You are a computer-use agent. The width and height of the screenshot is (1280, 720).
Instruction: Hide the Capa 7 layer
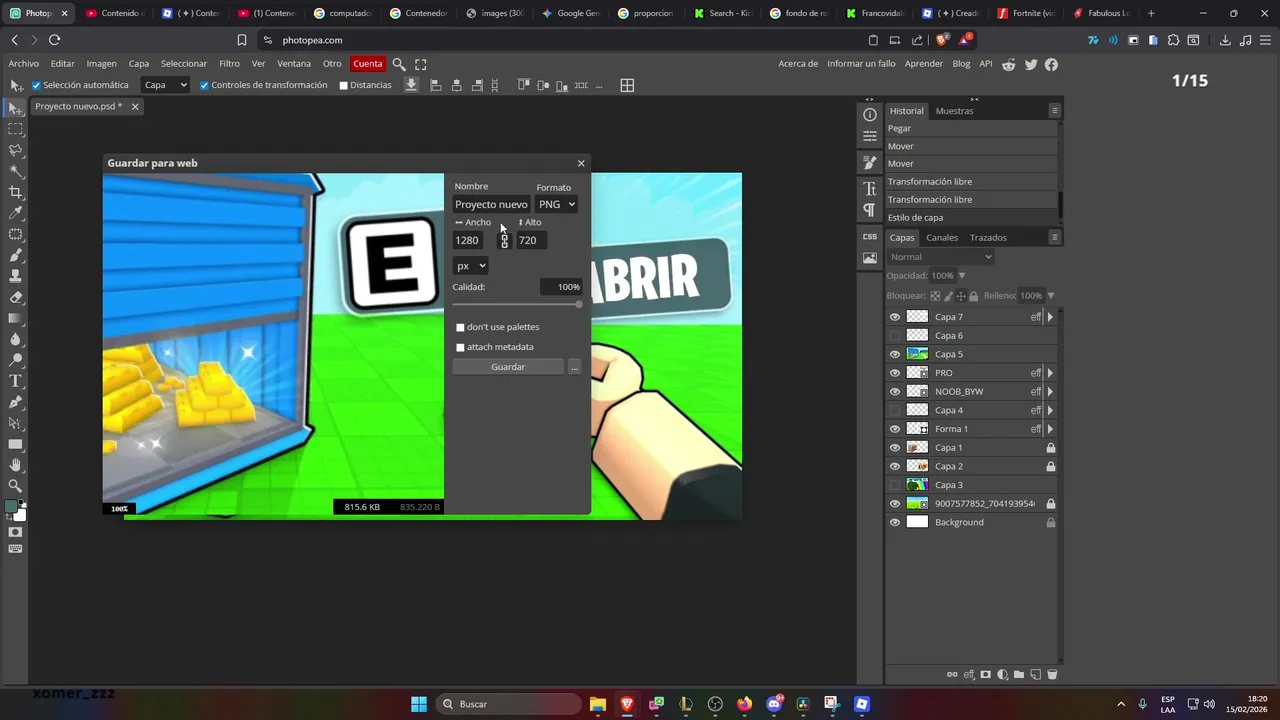(x=895, y=317)
